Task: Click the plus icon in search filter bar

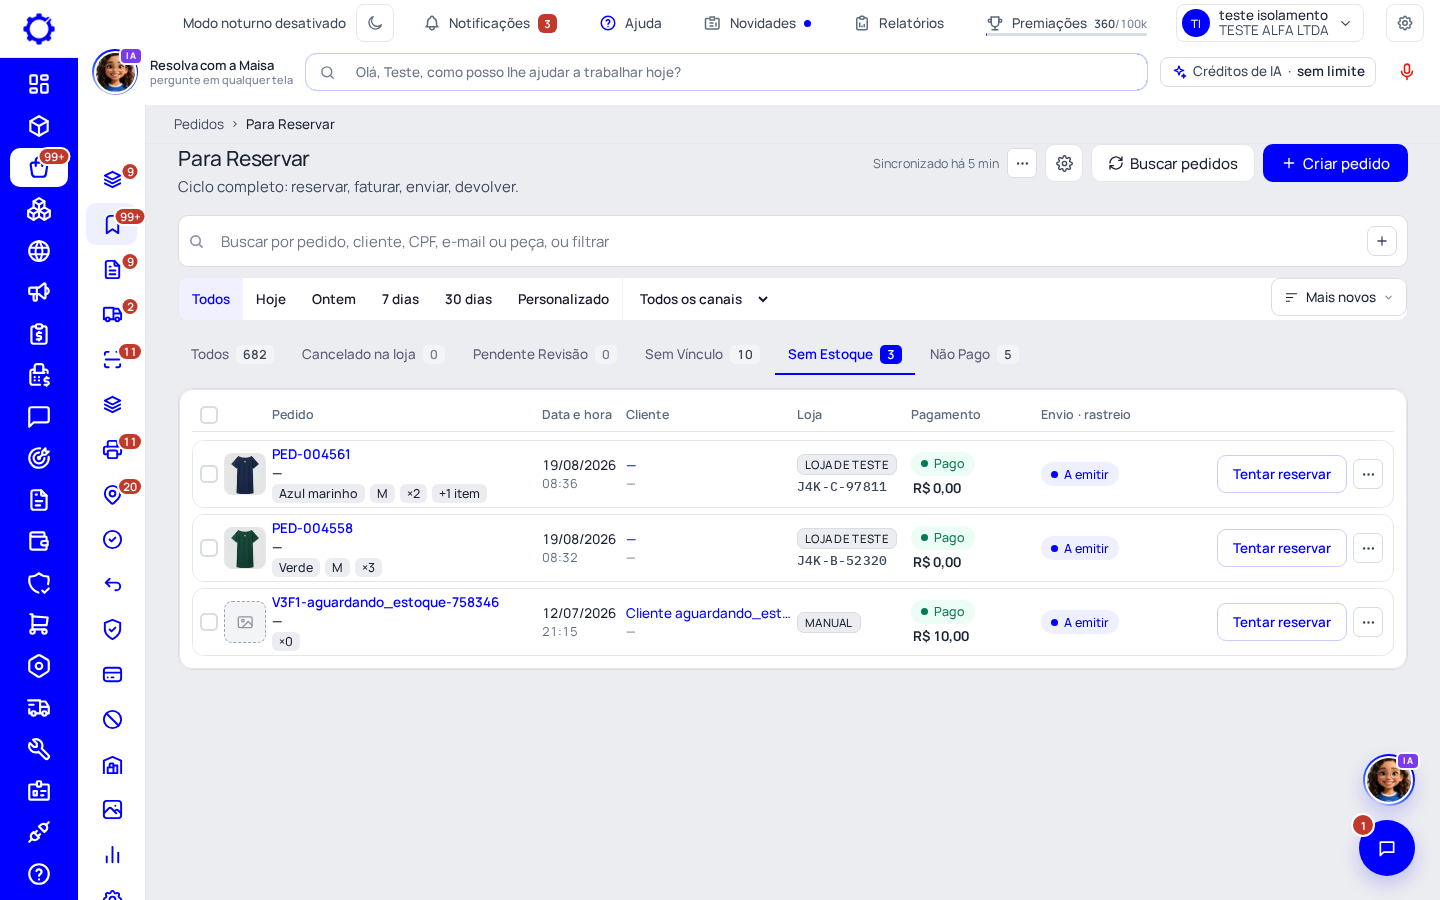Action: point(1381,241)
